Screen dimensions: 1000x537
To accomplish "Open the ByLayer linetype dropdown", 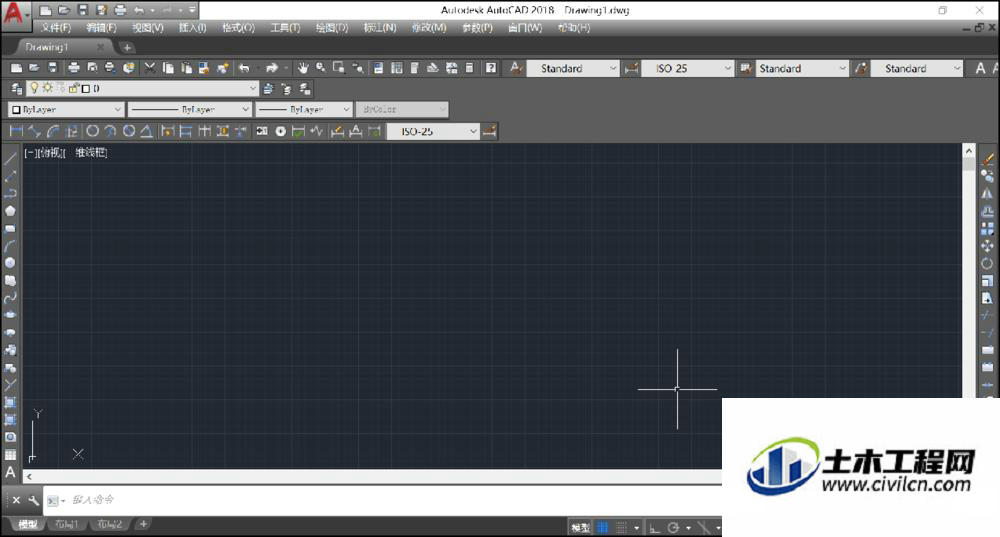I will (x=245, y=110).
